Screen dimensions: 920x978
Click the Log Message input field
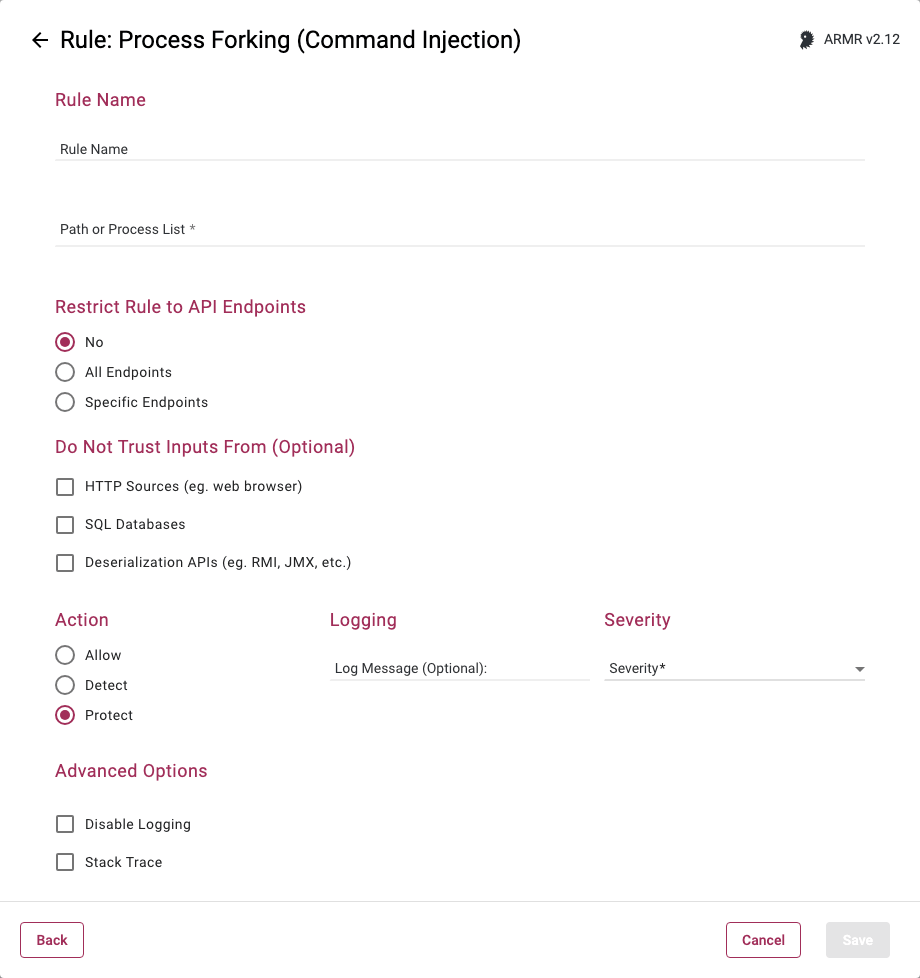460,668
